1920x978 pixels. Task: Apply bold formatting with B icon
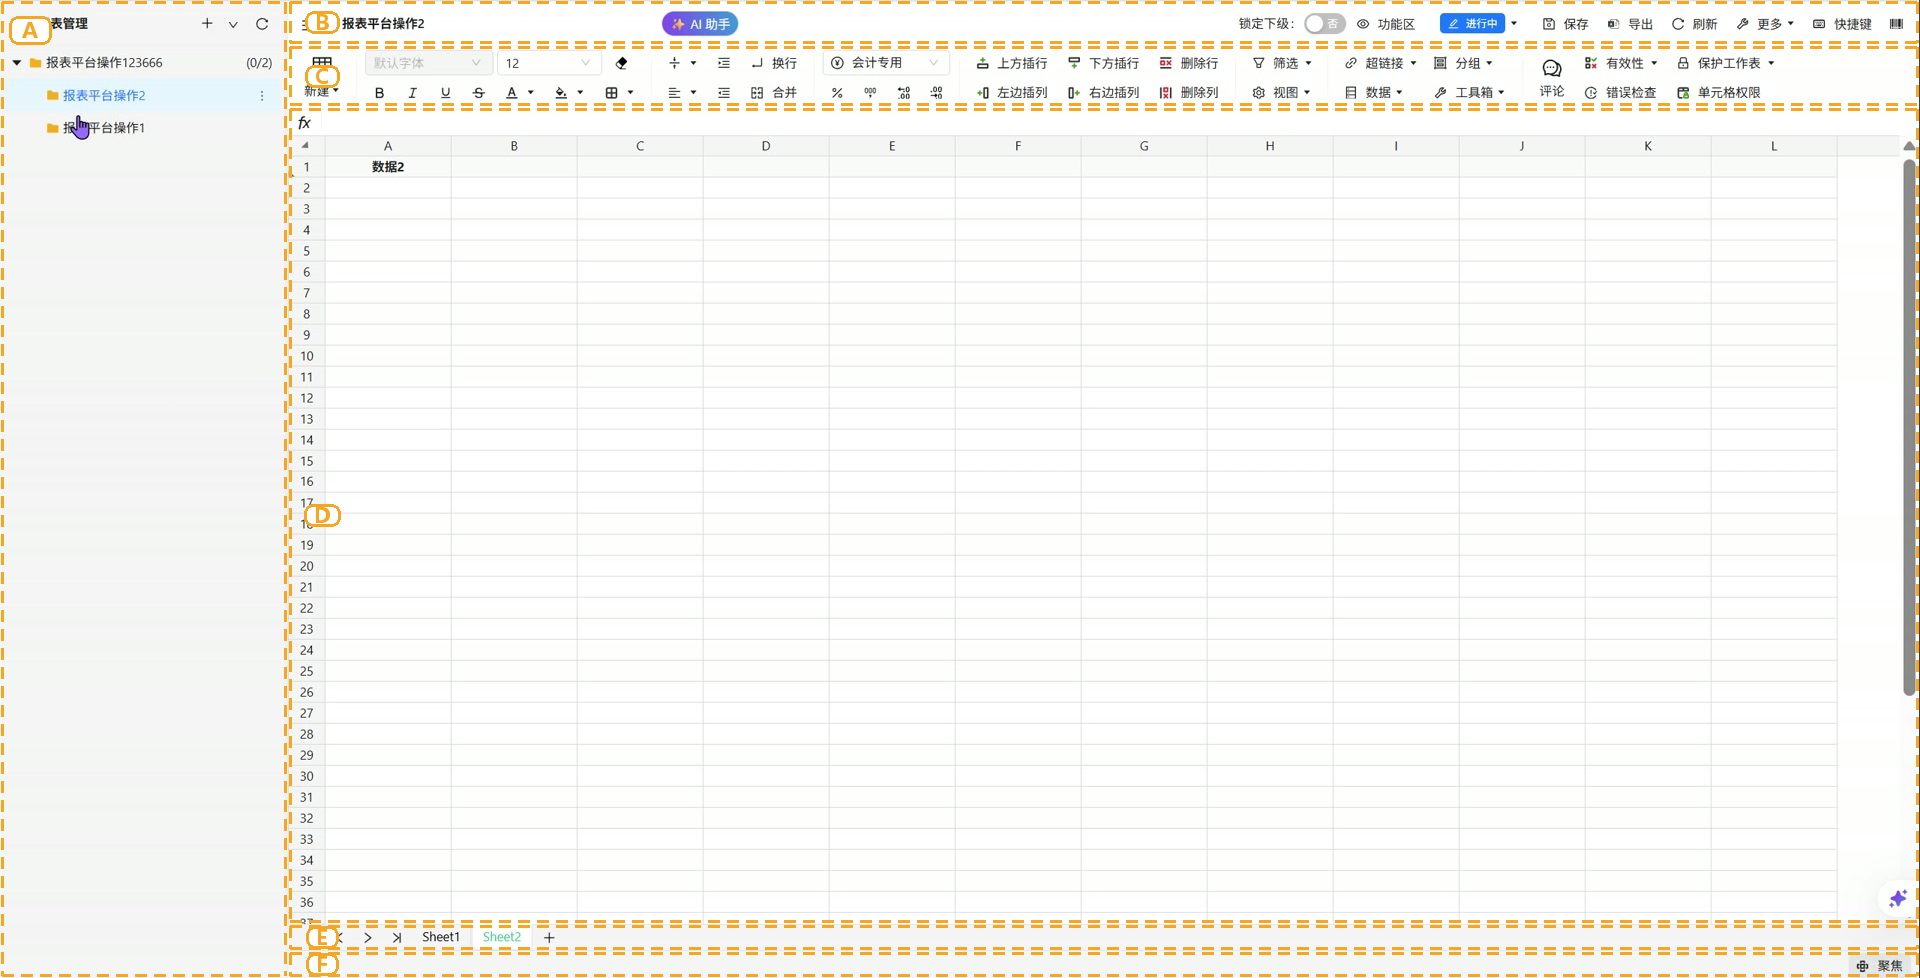(379, 93)
